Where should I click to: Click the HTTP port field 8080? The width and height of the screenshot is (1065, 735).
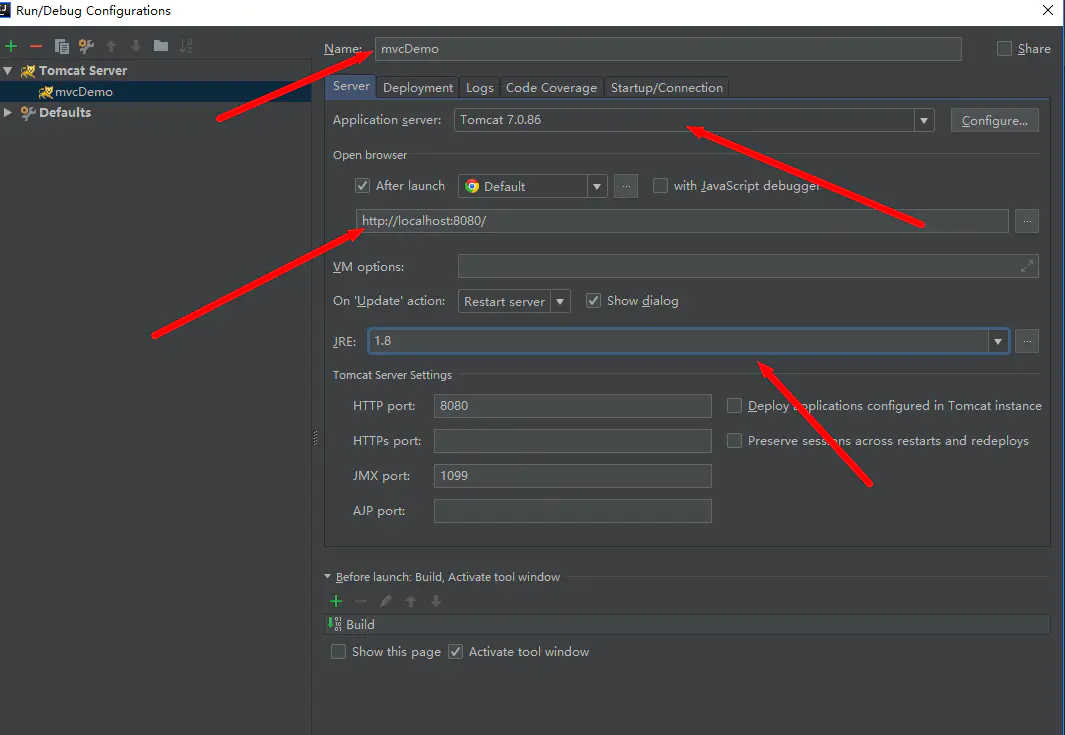tap(573, 406)
